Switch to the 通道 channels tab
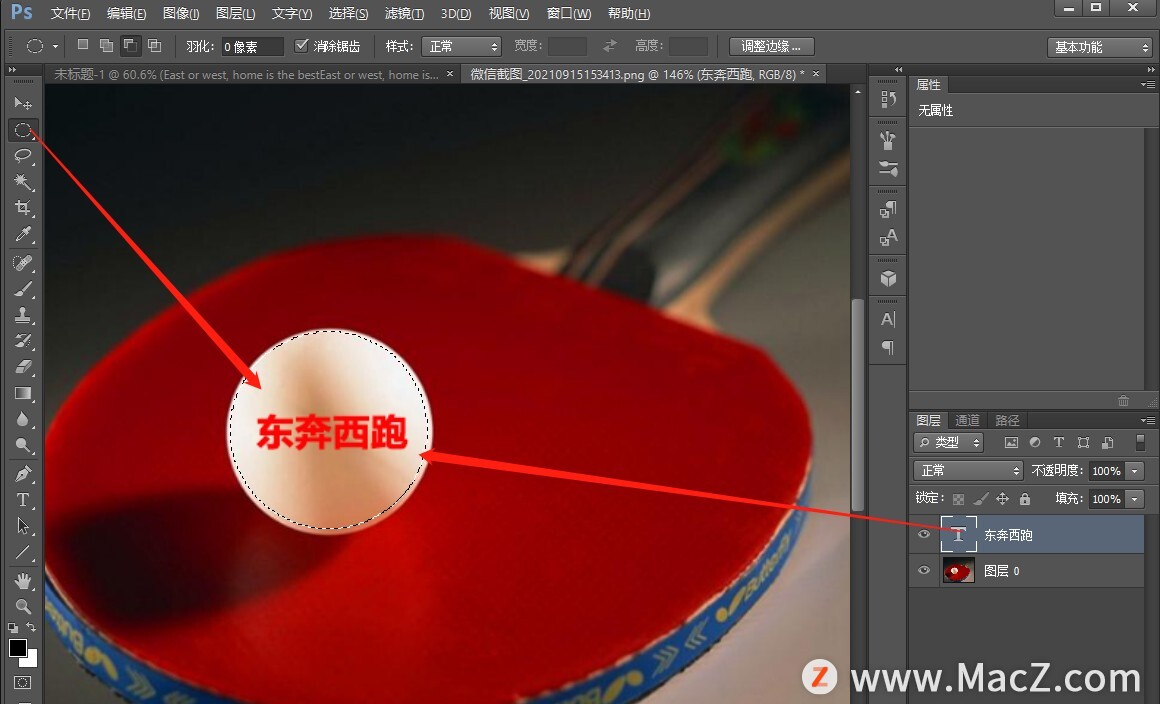The height and width of the screenshot is (704, 1160). point(967,420)
